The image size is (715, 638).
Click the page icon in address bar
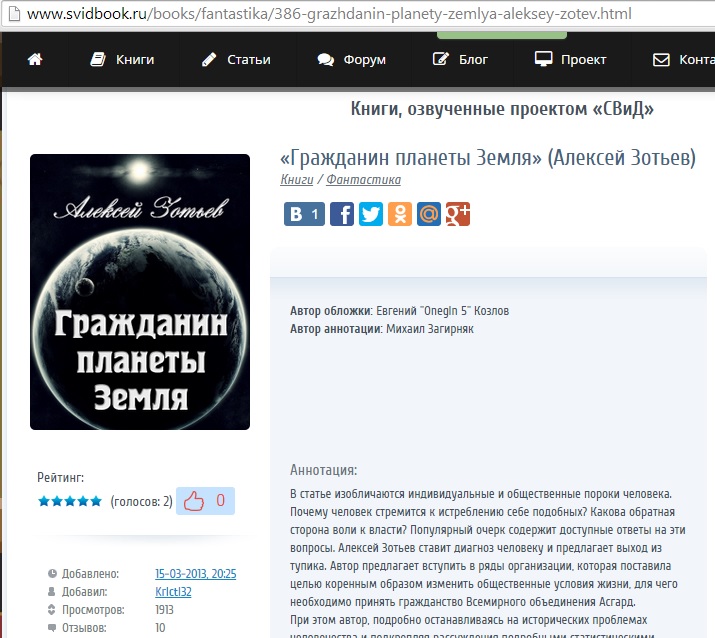coord(15,14)
